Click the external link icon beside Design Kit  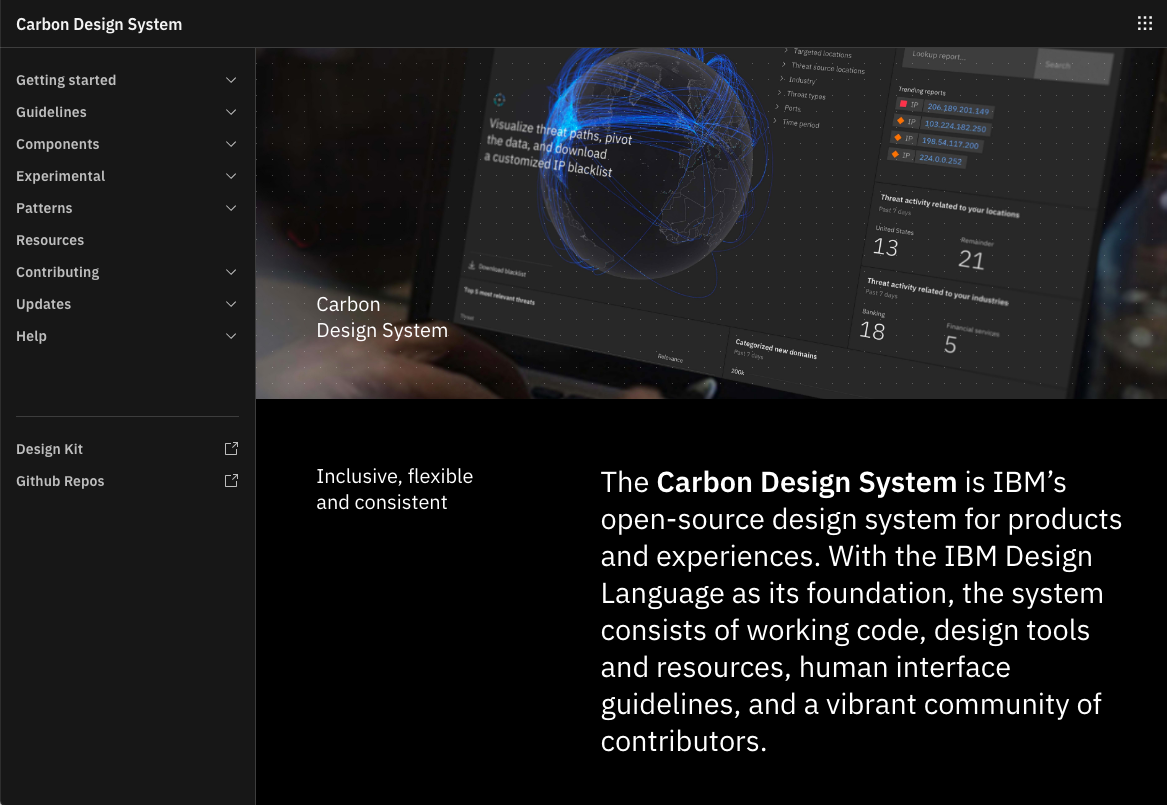tap(231, 449)
